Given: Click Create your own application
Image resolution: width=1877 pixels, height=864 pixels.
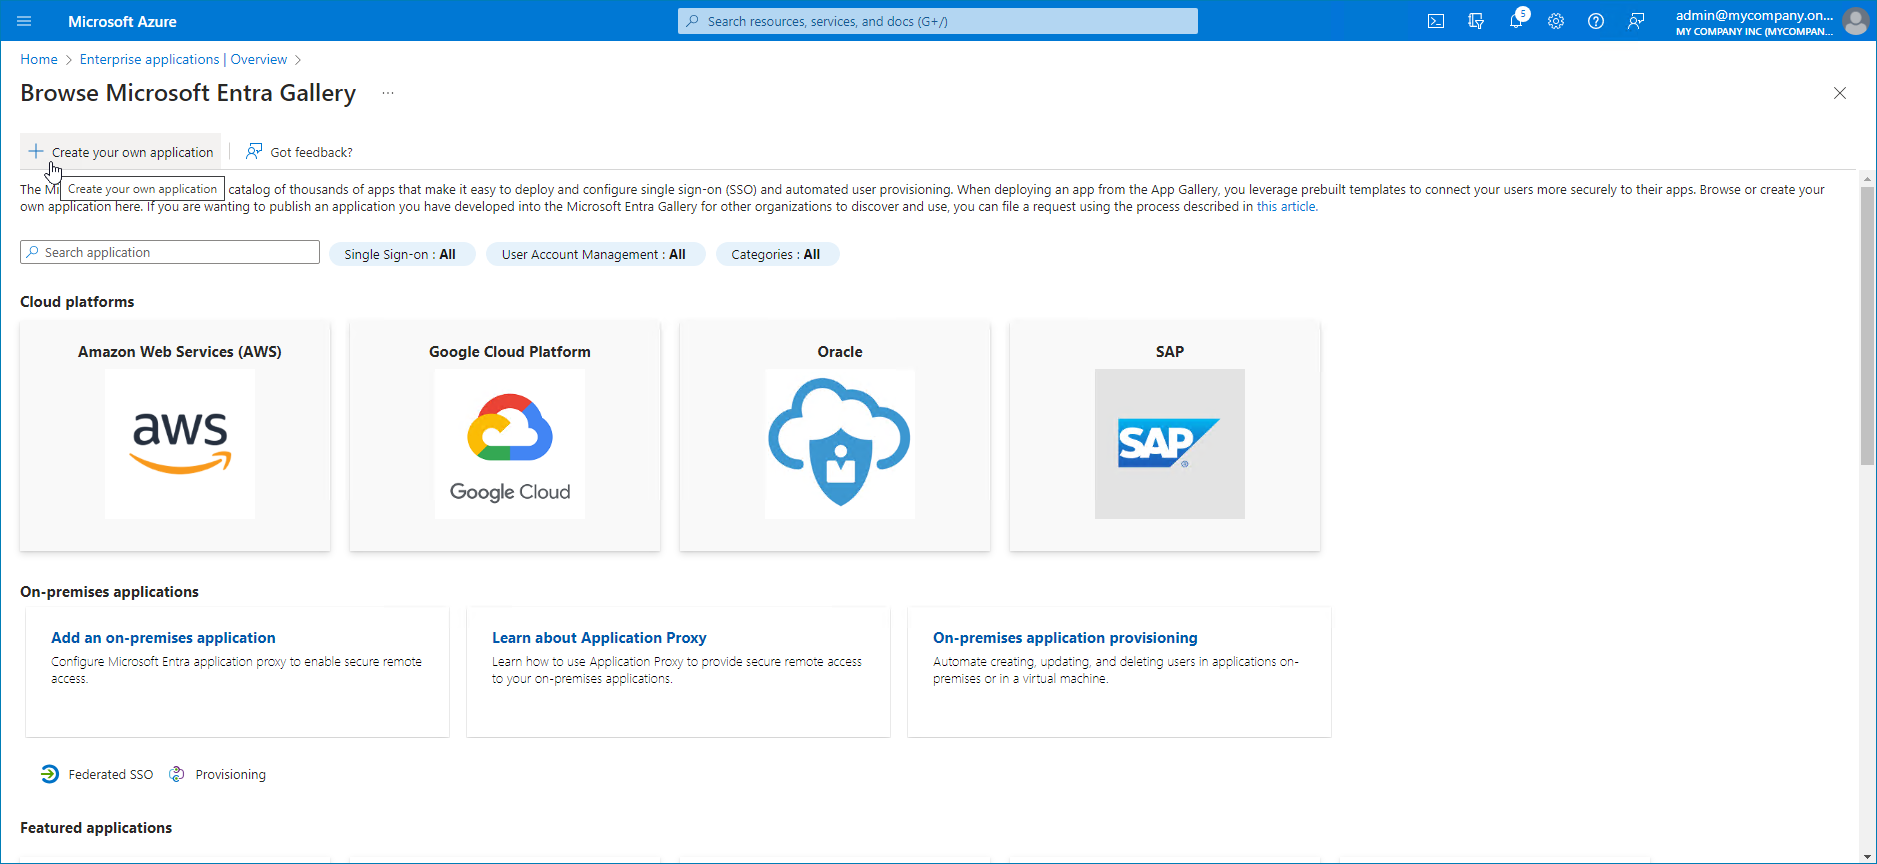Looking at the screenshot, I should 121,152.
